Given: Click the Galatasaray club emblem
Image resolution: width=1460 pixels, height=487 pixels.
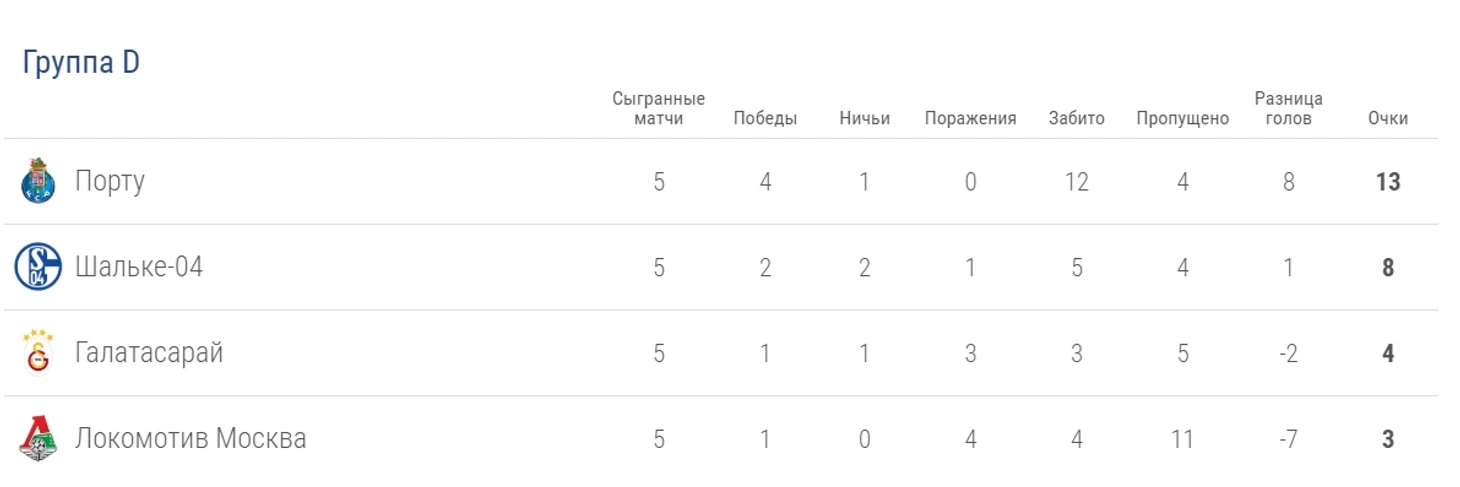Looking at the screenshot, I should click(x=38, y=353).
